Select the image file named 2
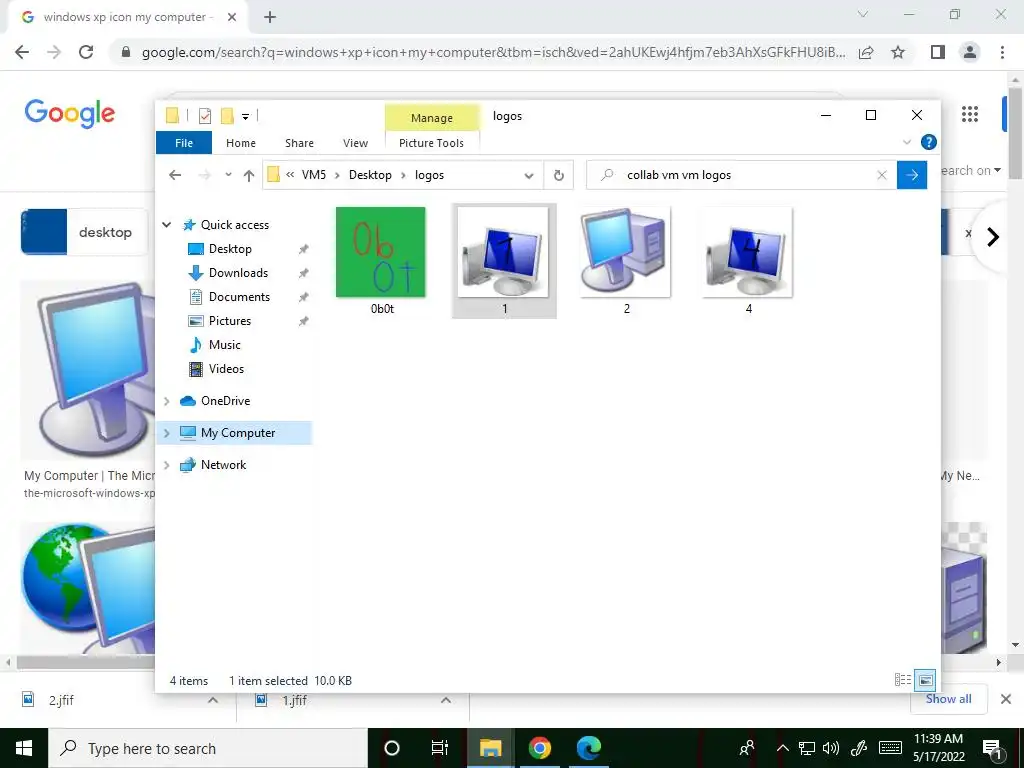 pyautogui.click(x=626, y=261)
